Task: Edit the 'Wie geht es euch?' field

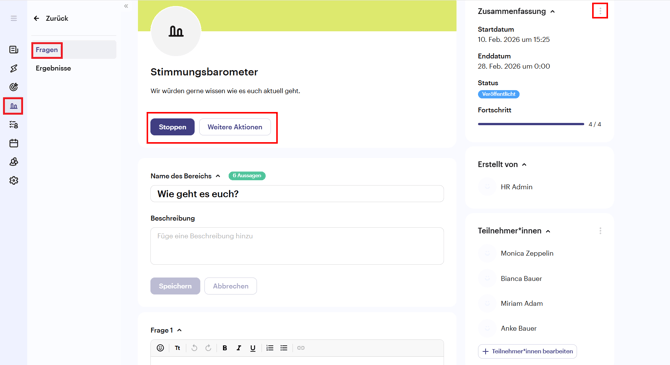Action: point(297,194)
